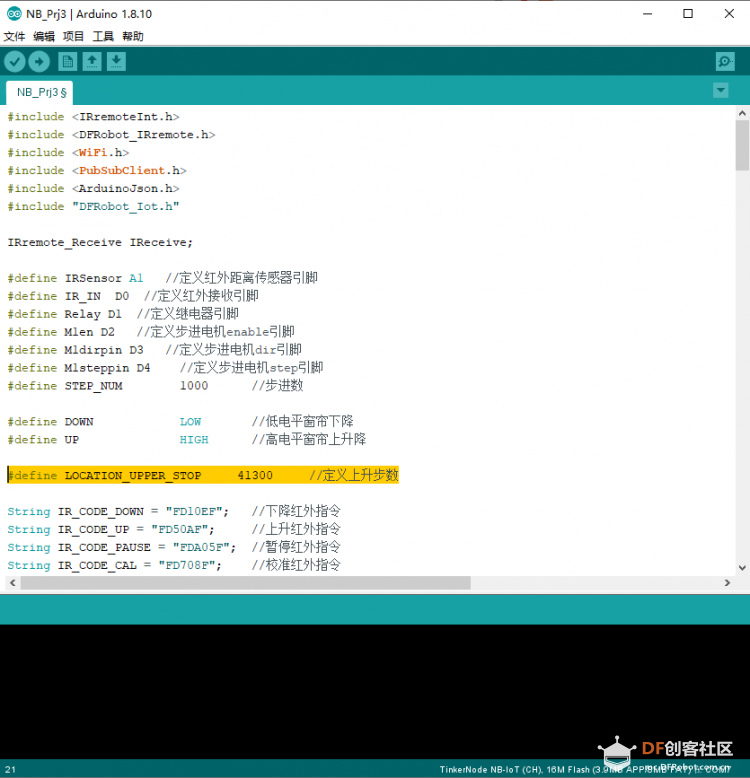The height and width of the screenshot is (778, 750).
Task: Click the Arduino logo in title bar
Action: (x=14, y=14)
